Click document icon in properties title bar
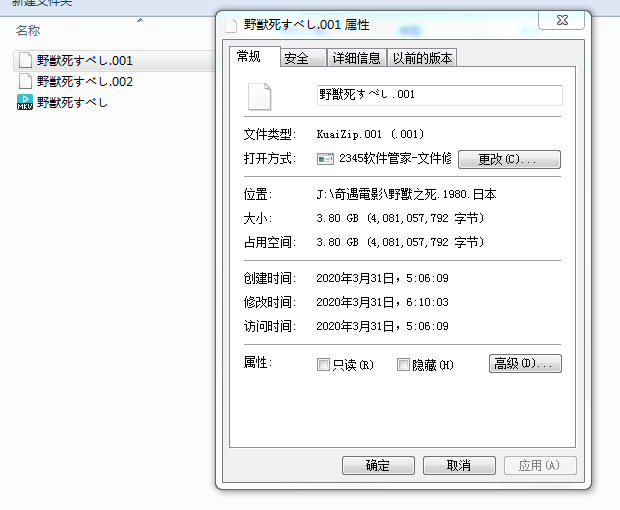 point(230,24)
